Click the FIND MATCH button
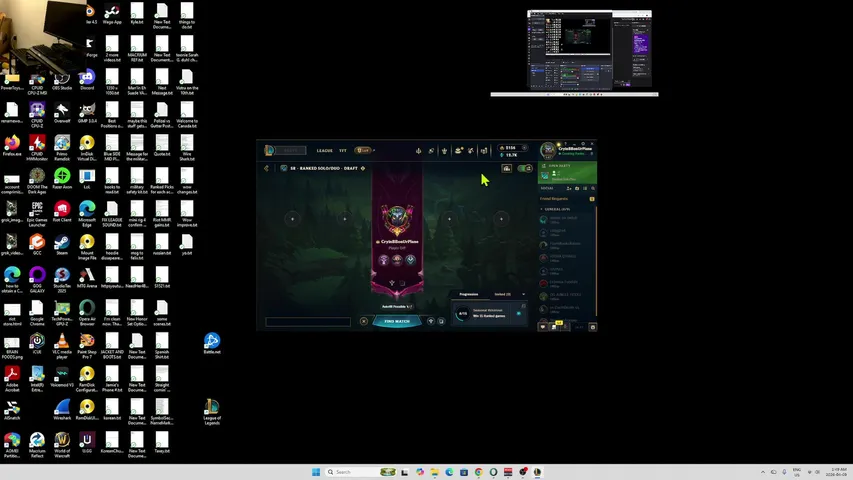 pos(397,321)
